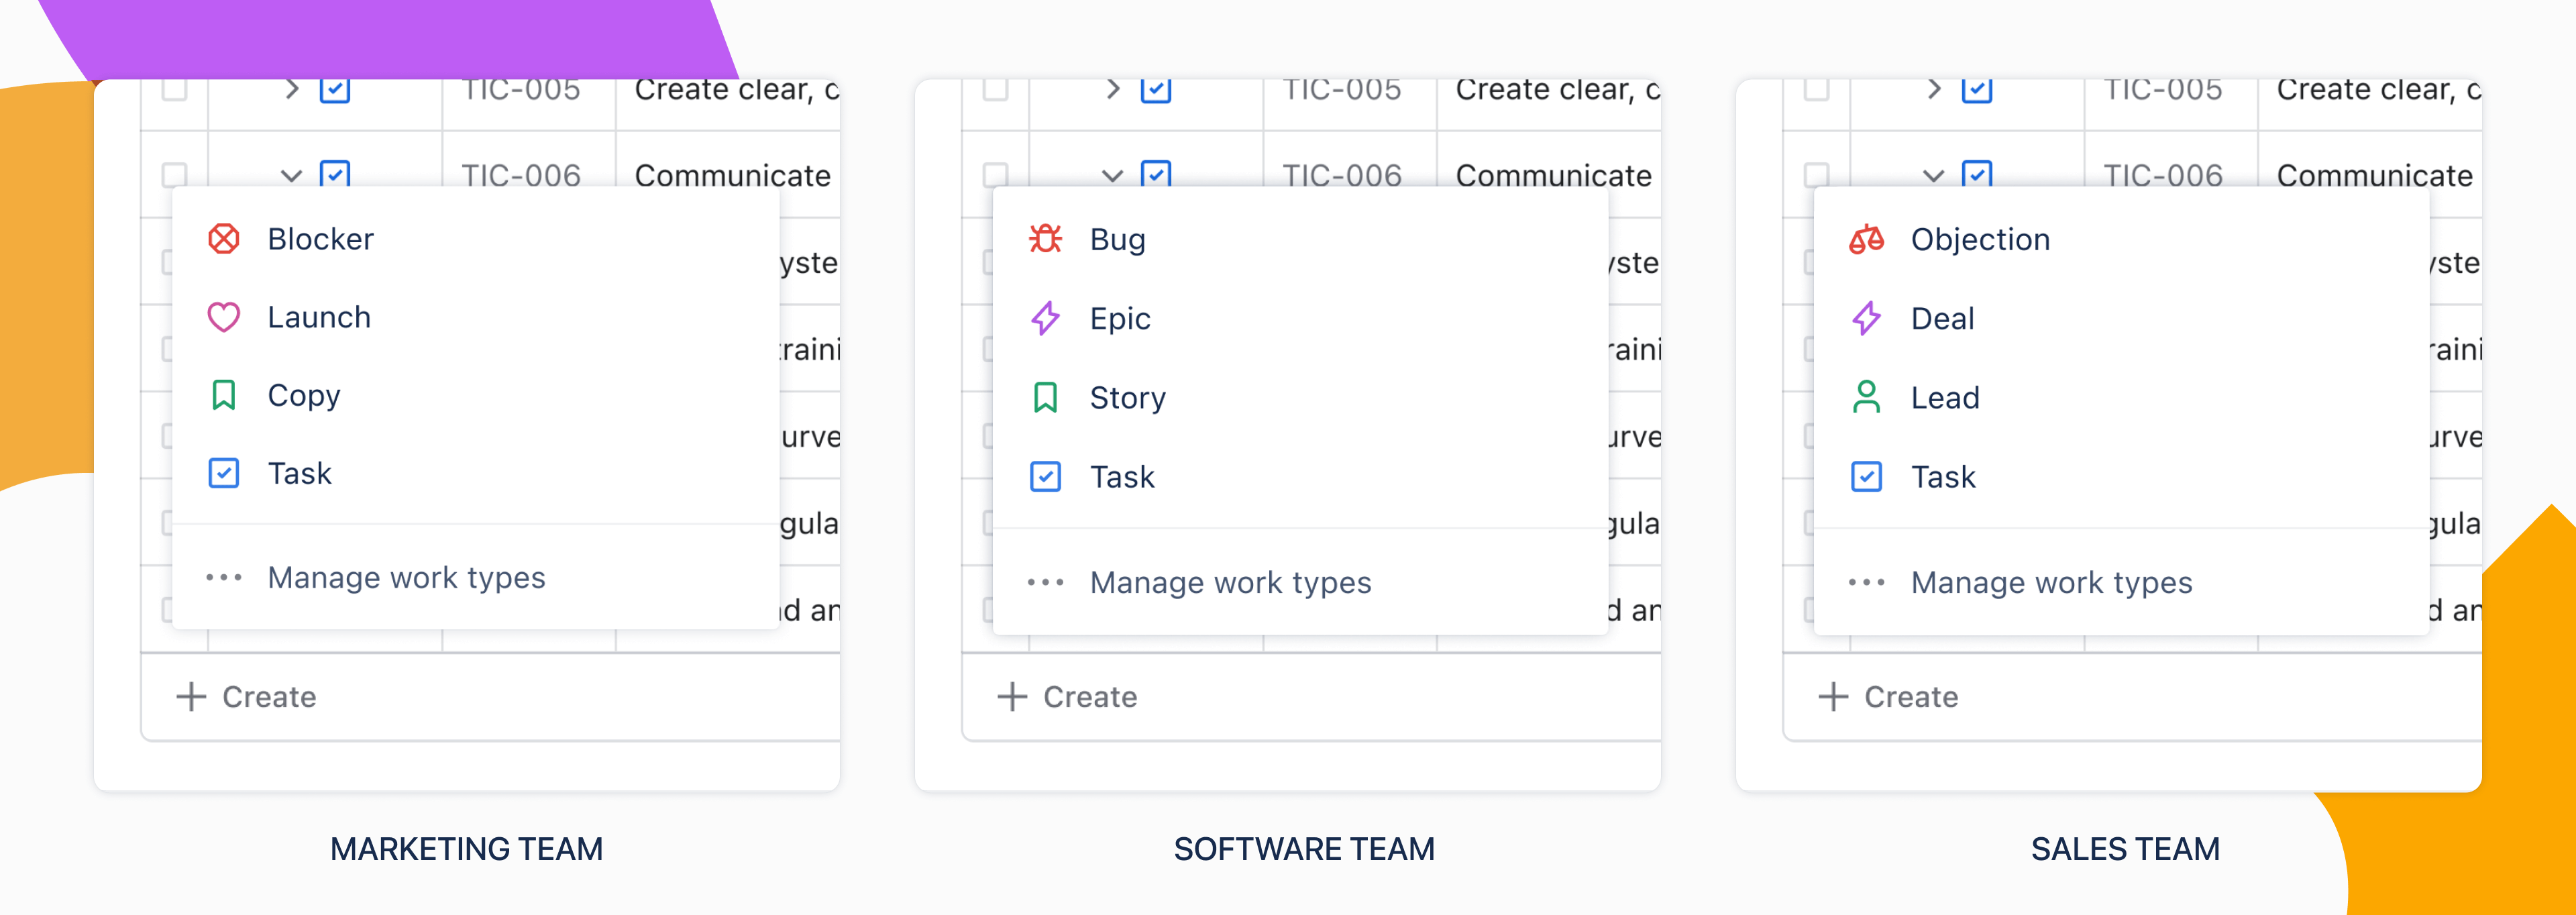Click the ellipsis icon in Marketing menu

[223, 577]
